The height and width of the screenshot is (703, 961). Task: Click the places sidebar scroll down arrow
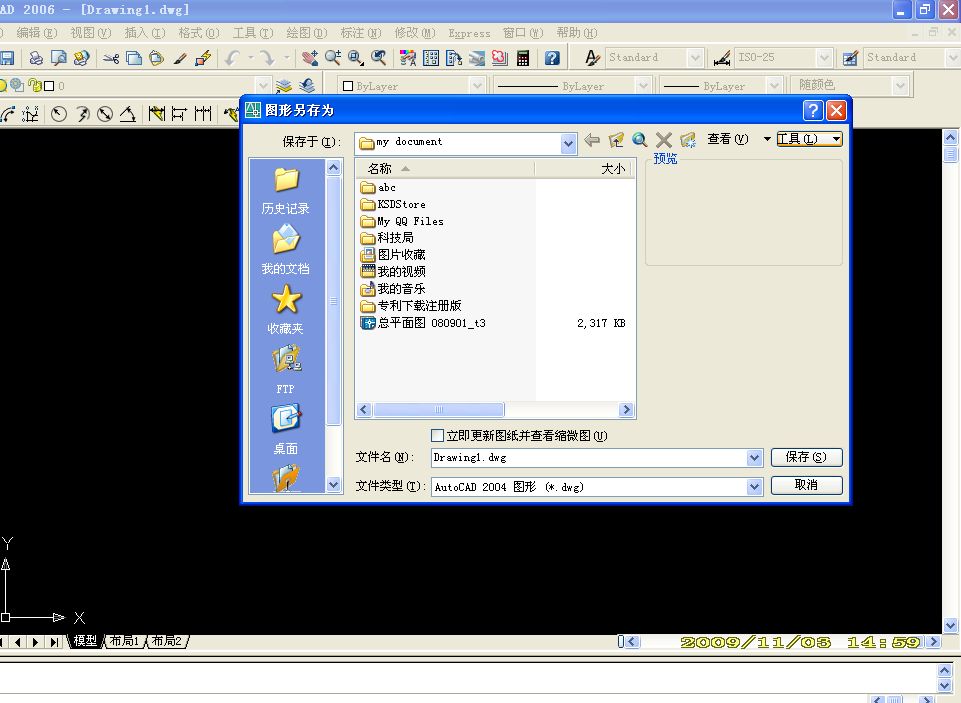(333, 485)
